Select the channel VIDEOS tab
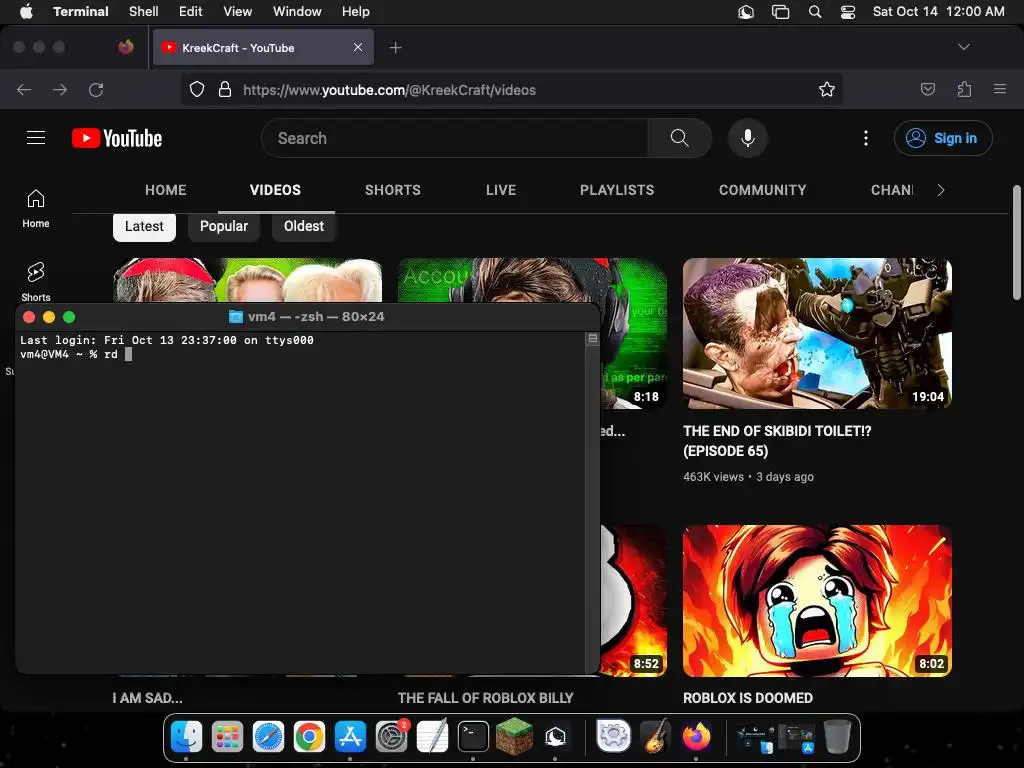Image resolution: width=1024 pixels, height=768 pixels. coord(276,190)
